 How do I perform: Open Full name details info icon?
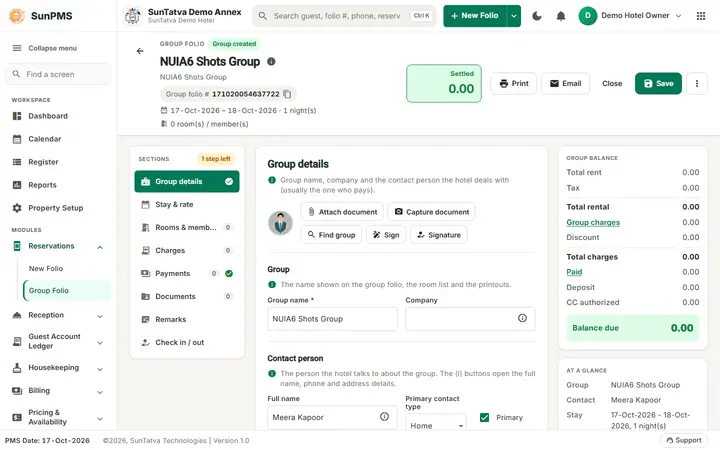384,416
